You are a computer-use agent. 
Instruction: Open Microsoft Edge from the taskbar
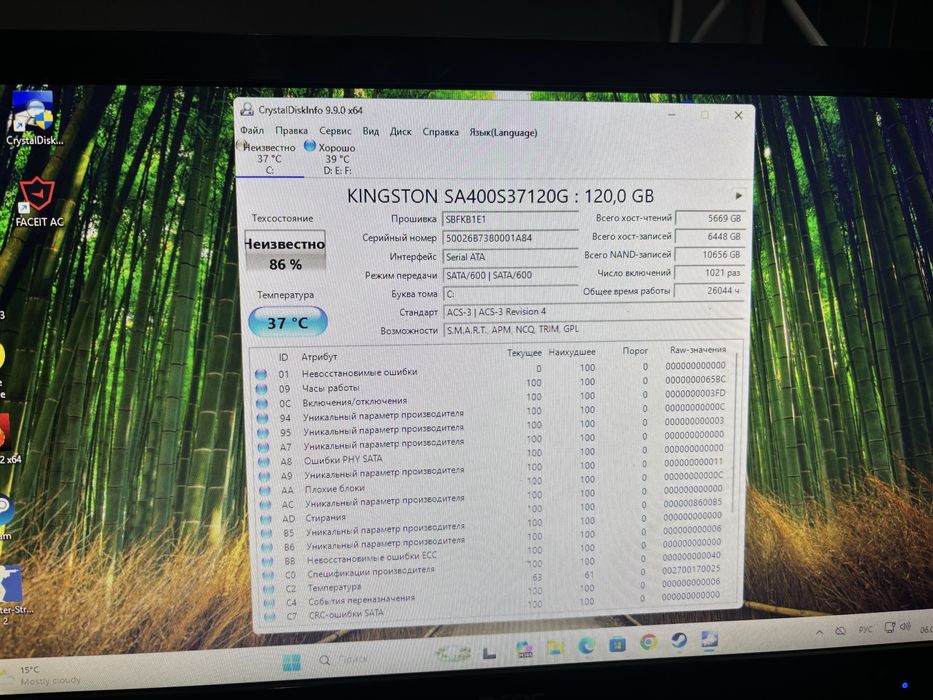point(586,645)
